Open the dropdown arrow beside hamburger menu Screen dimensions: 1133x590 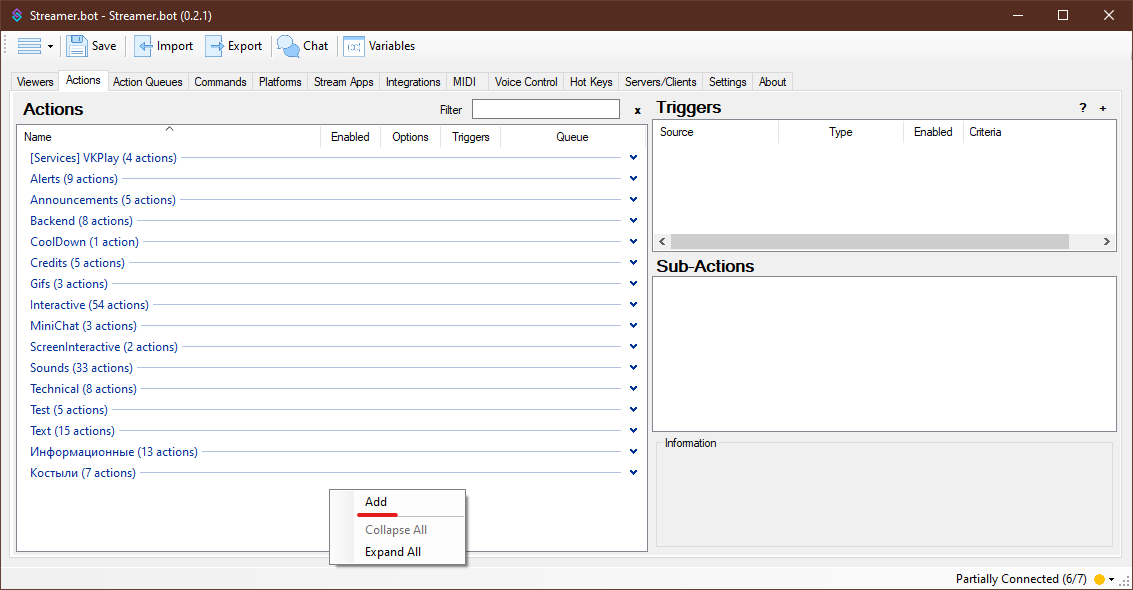51,47
